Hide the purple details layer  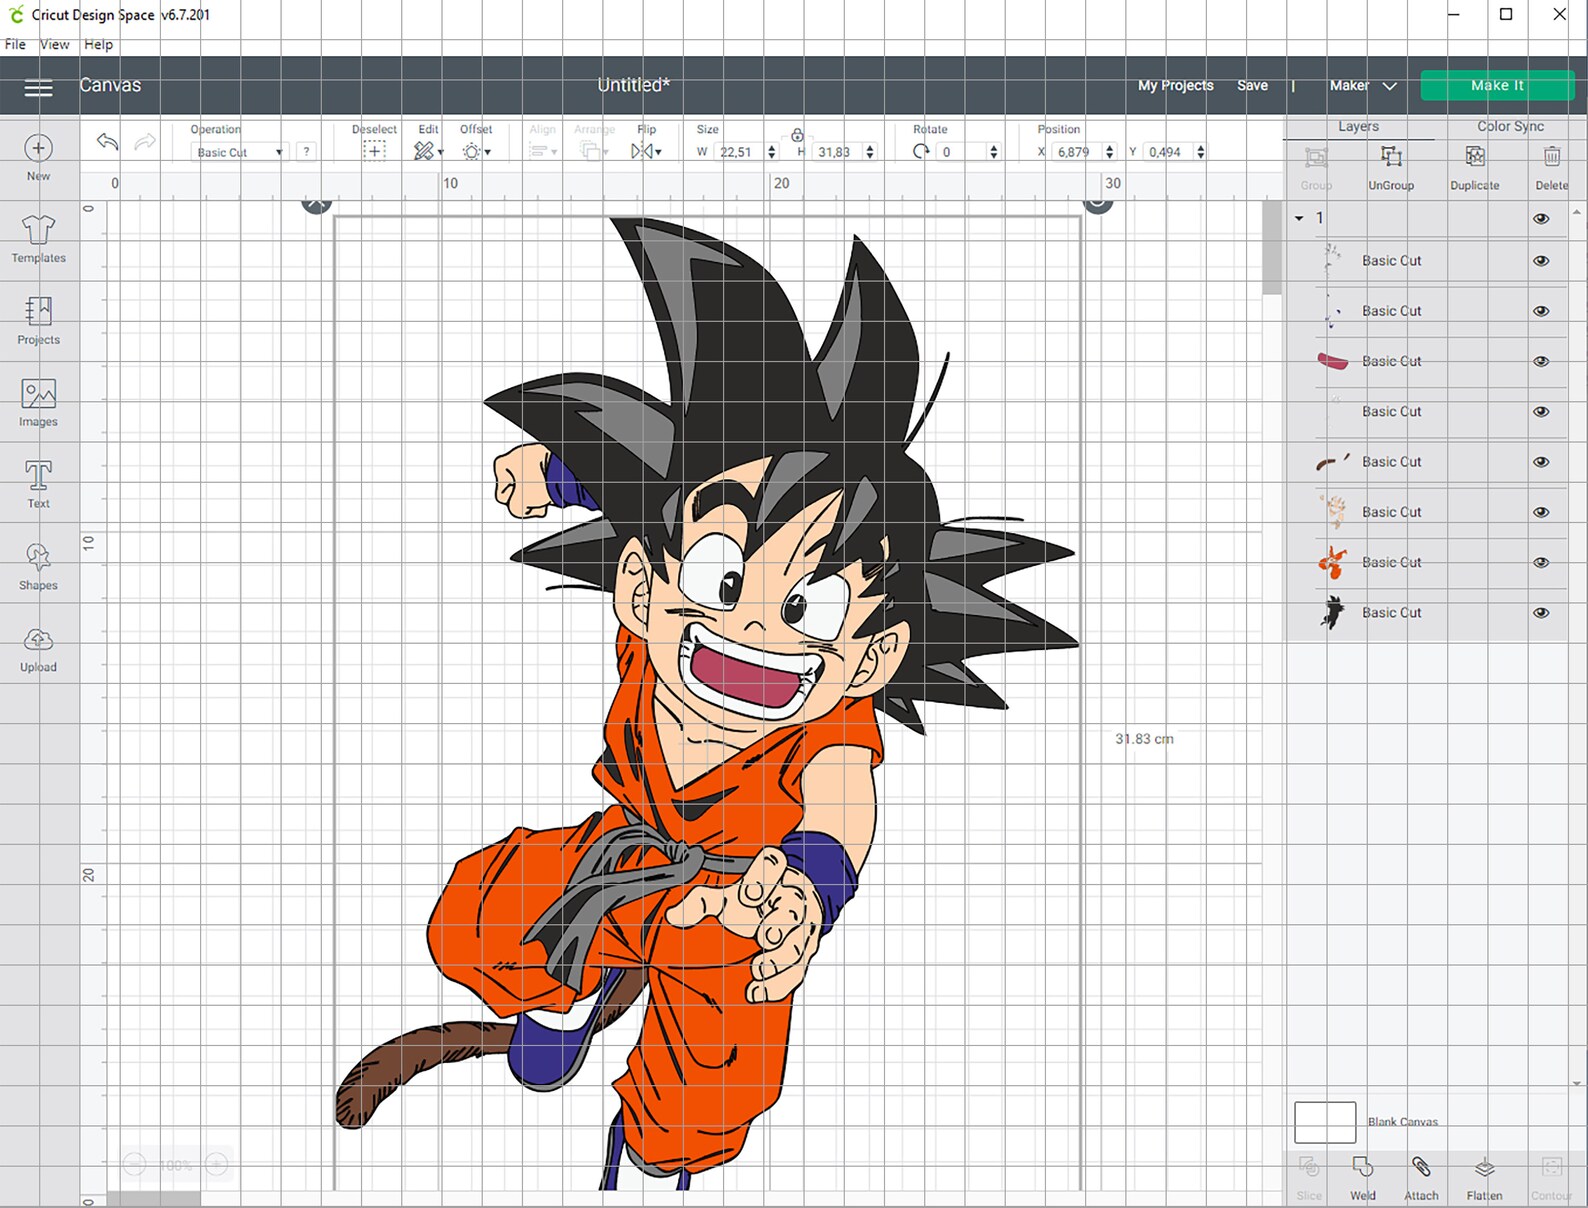pyautogui.click(x=1541, y=311)
